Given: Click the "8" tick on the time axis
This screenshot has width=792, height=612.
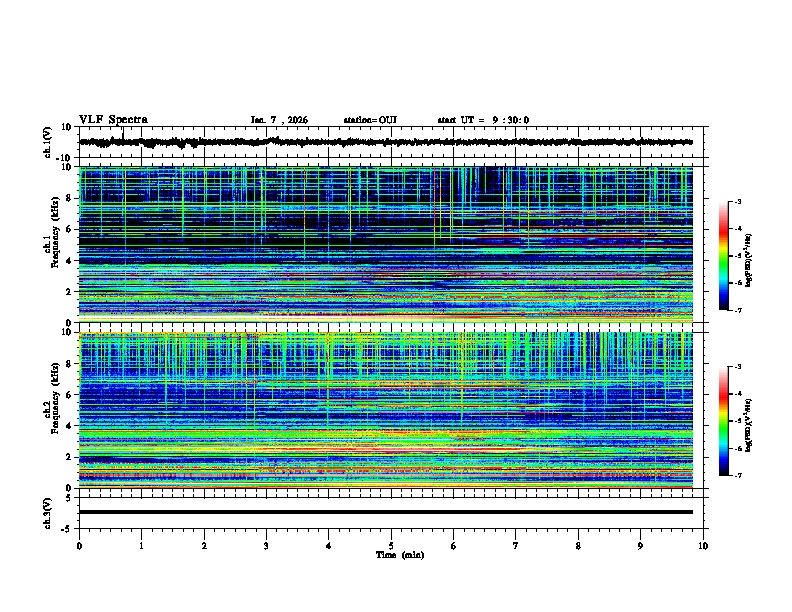Looking at the screenshot, I should tap(578, 546).
